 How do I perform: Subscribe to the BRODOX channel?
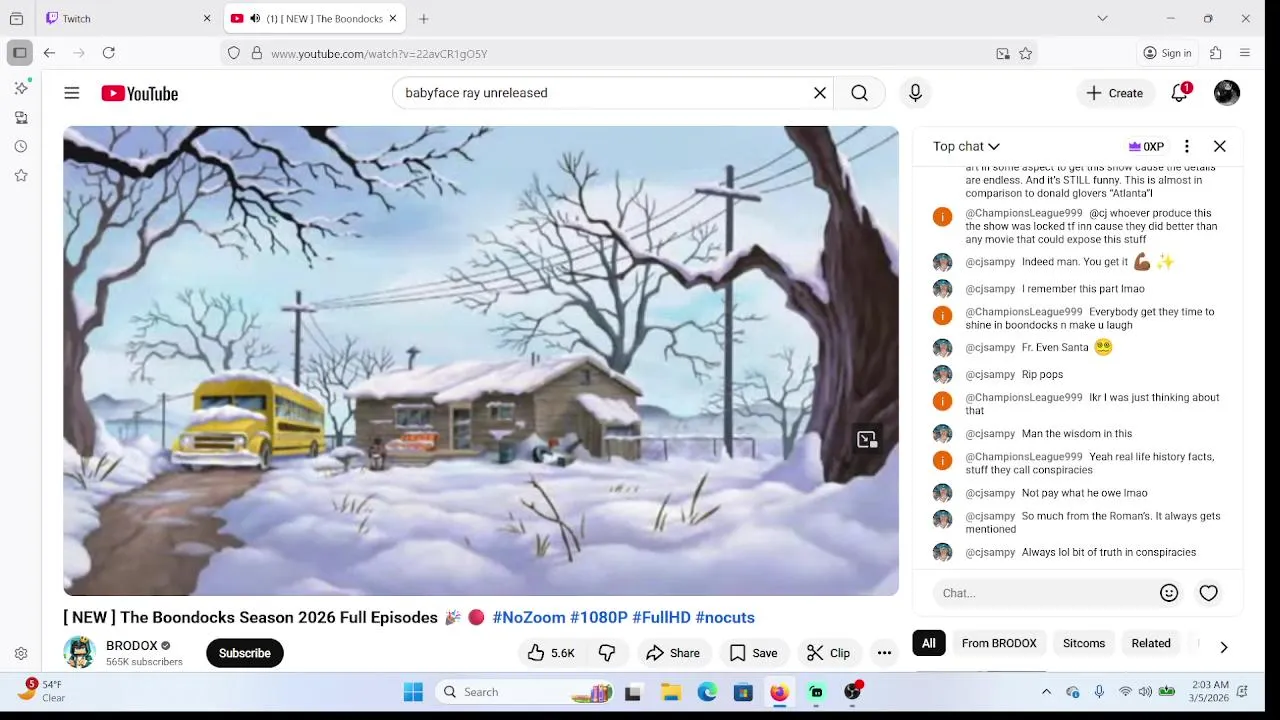click(x=245, y=653)
